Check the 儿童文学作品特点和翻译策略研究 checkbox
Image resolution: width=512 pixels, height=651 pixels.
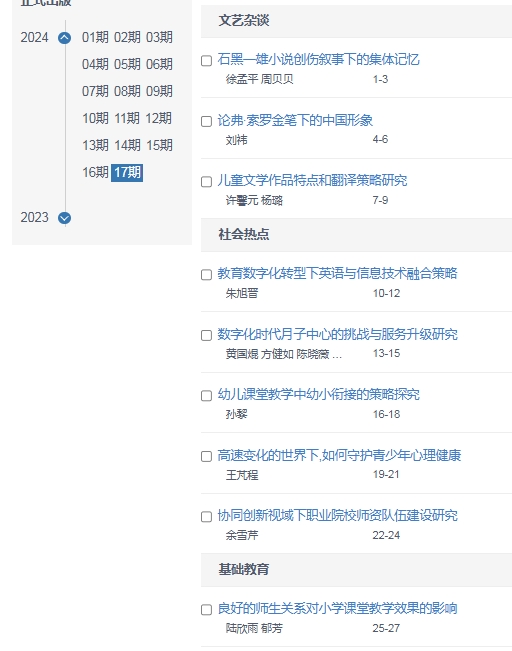click(x=206, y=182)
